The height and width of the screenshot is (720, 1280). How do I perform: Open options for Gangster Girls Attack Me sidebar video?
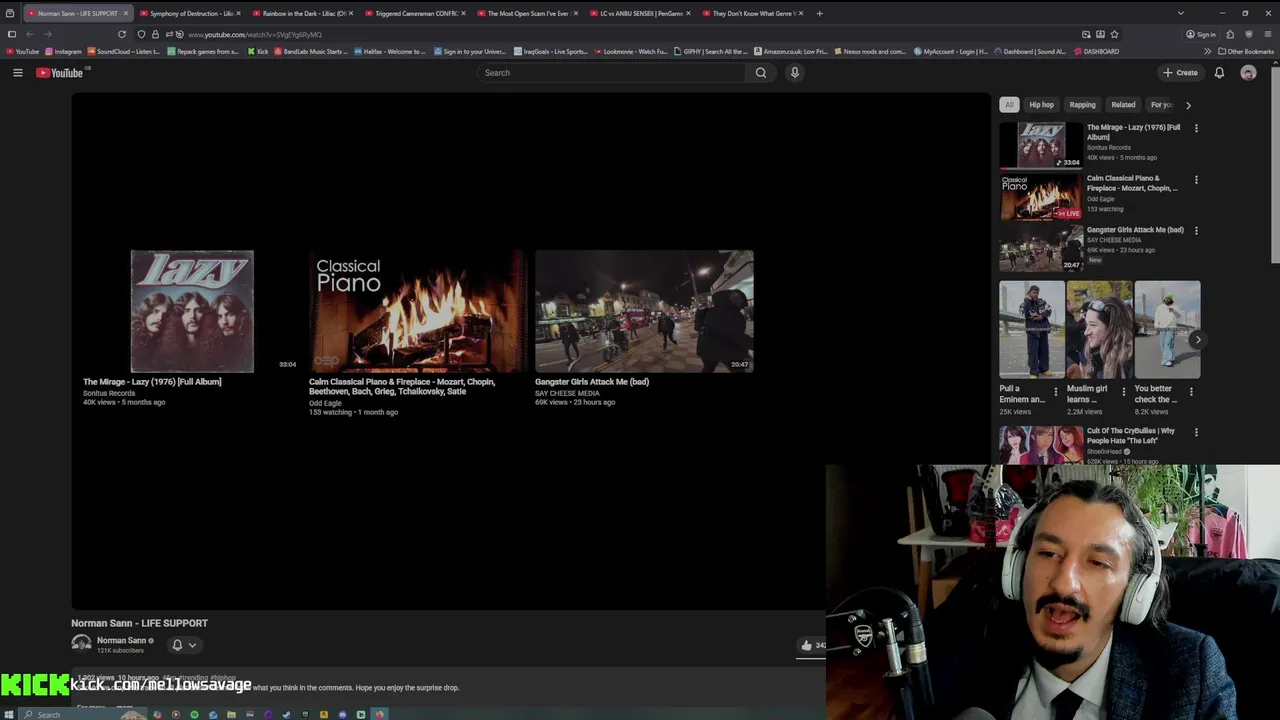tap(1196, 231)
